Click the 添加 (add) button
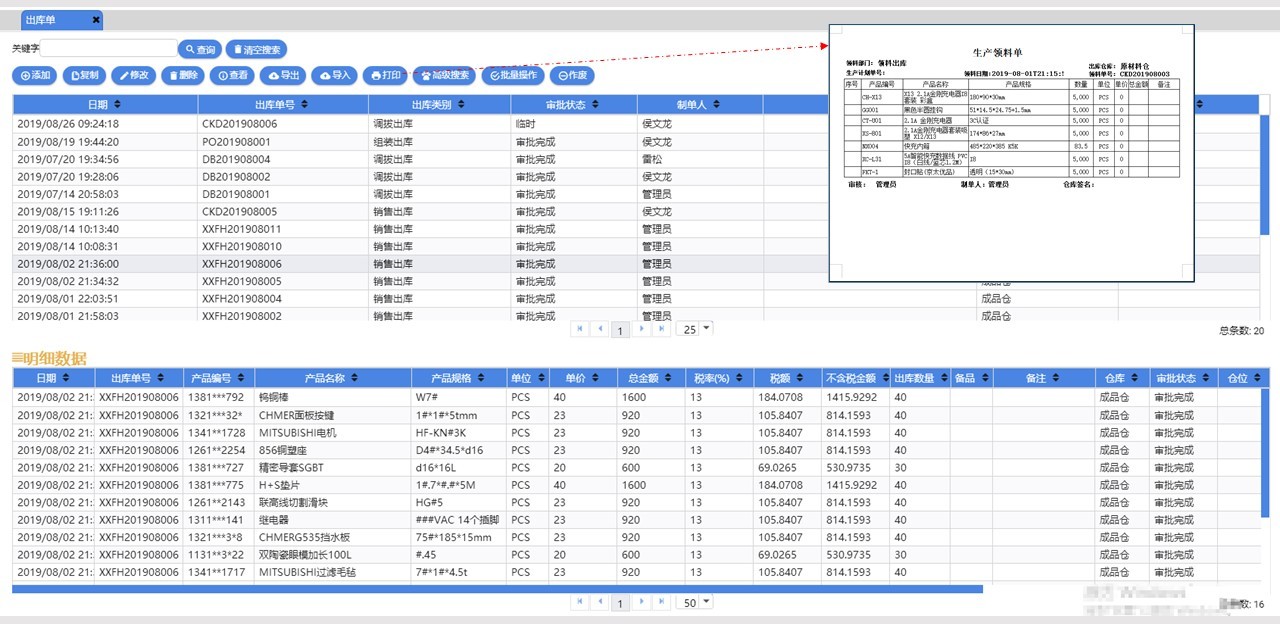This screenshot has height=624, width=1280. tap(35, 75)
